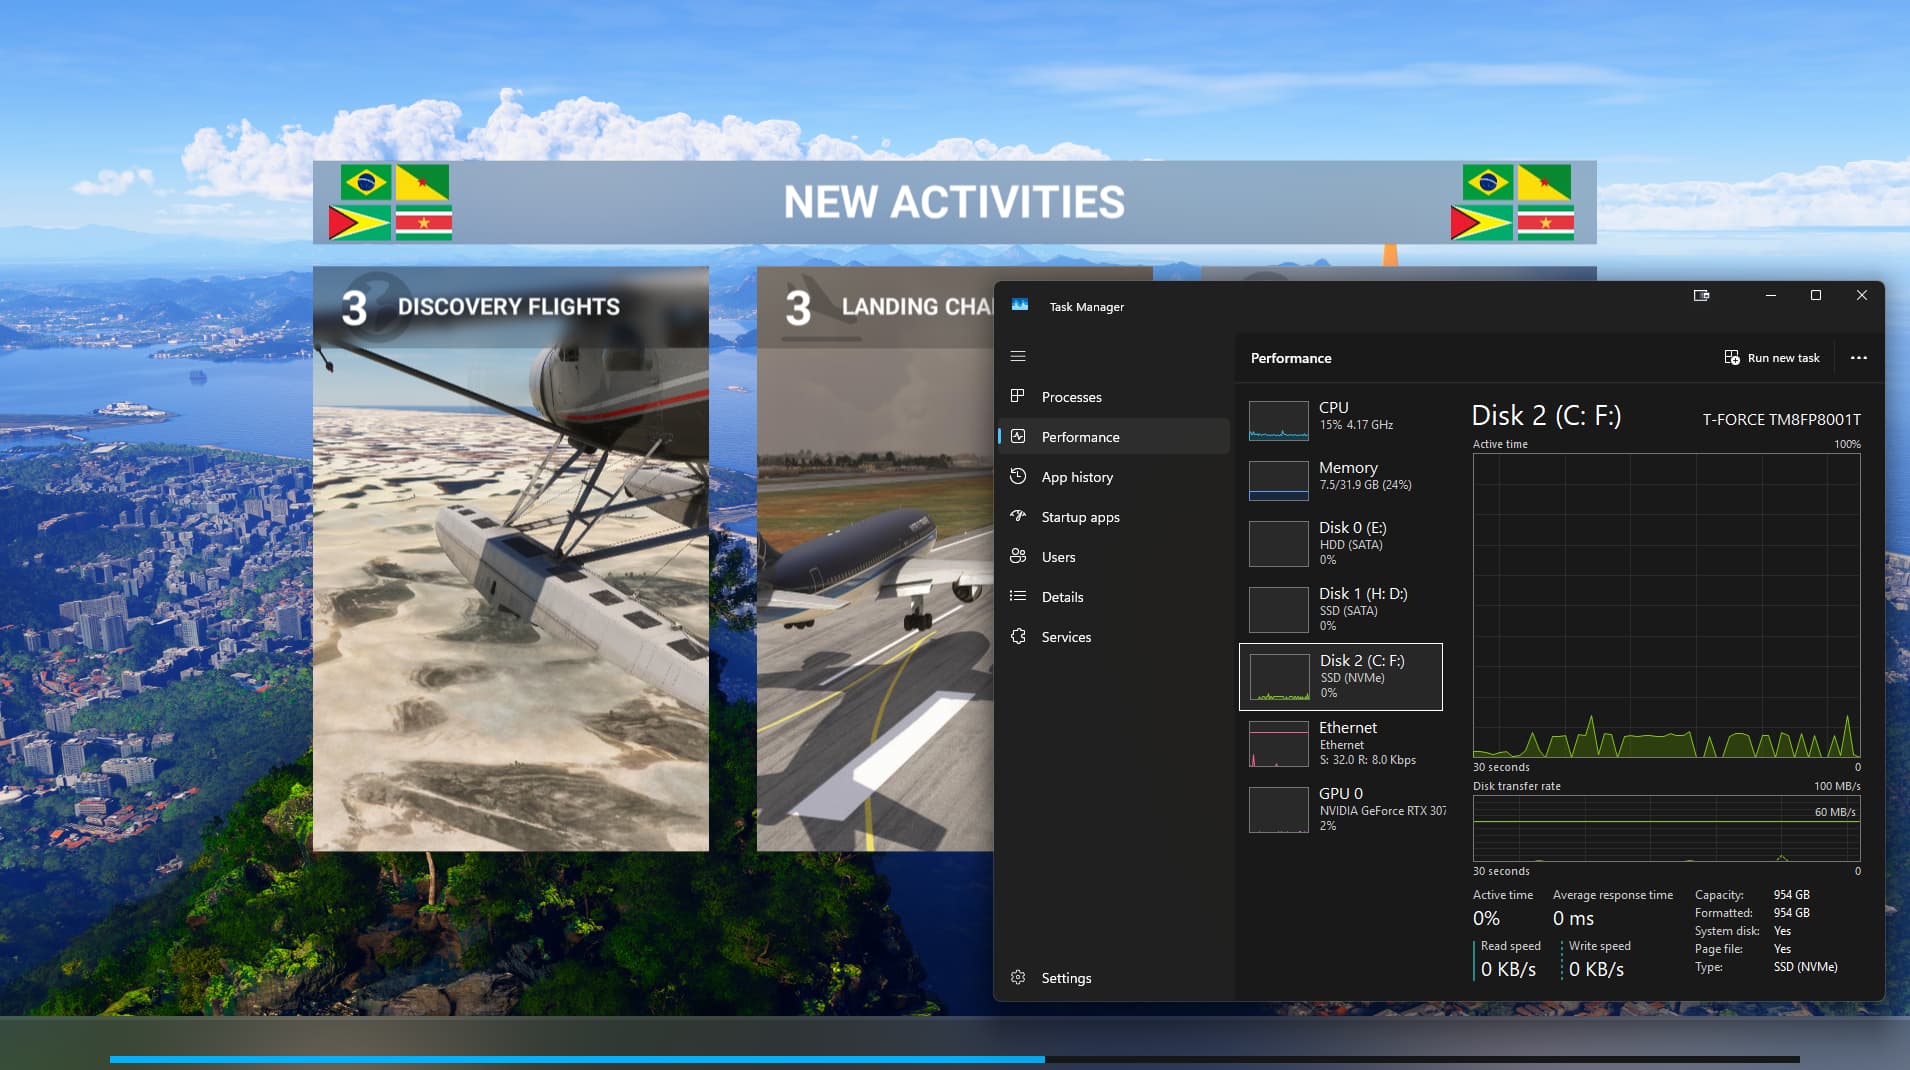Open the Discovery Flights card in game
The image size is (1910, 1070).
511,559
